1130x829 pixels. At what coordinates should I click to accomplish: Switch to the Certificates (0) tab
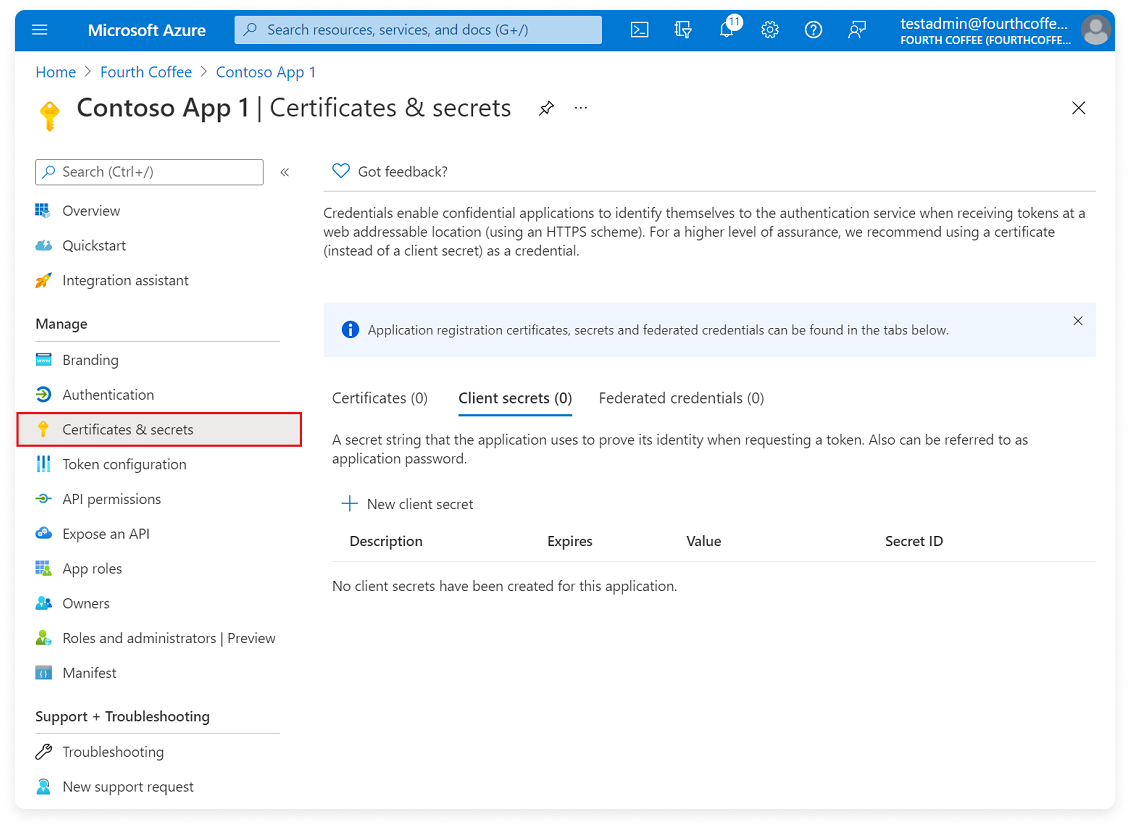[380, 398]
